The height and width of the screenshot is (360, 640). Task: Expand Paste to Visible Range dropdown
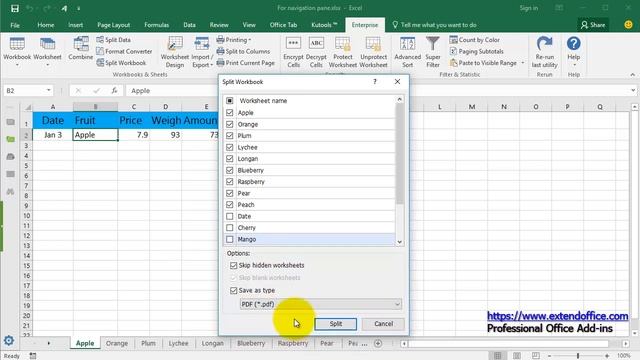tap(523, 63)
